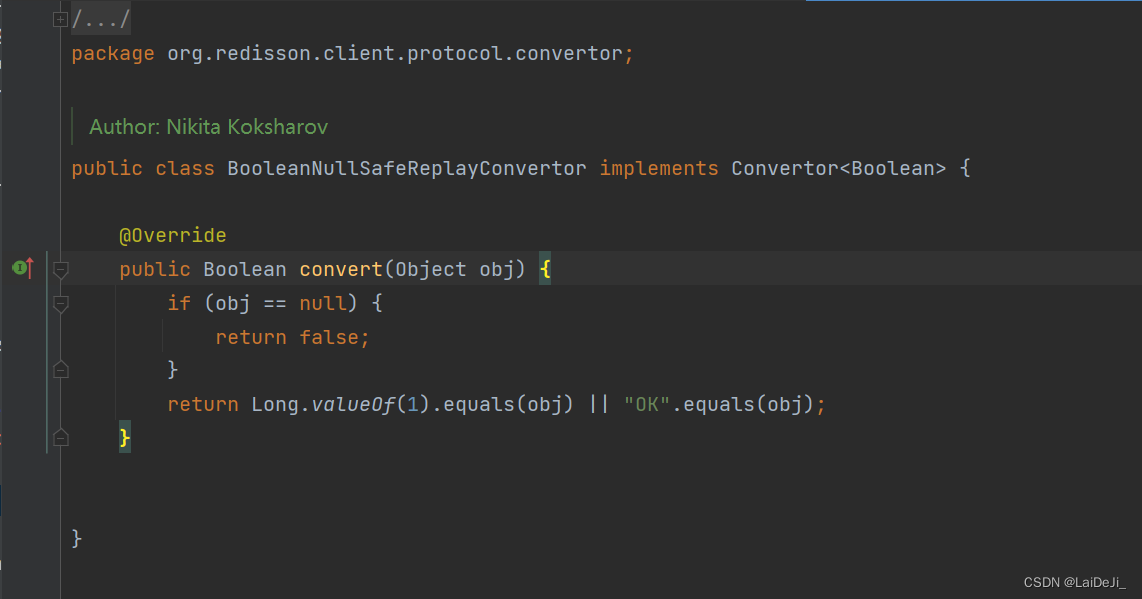
Task: Click the folded /.../ comment placeholder text
Action: click(x=101, y=19)
